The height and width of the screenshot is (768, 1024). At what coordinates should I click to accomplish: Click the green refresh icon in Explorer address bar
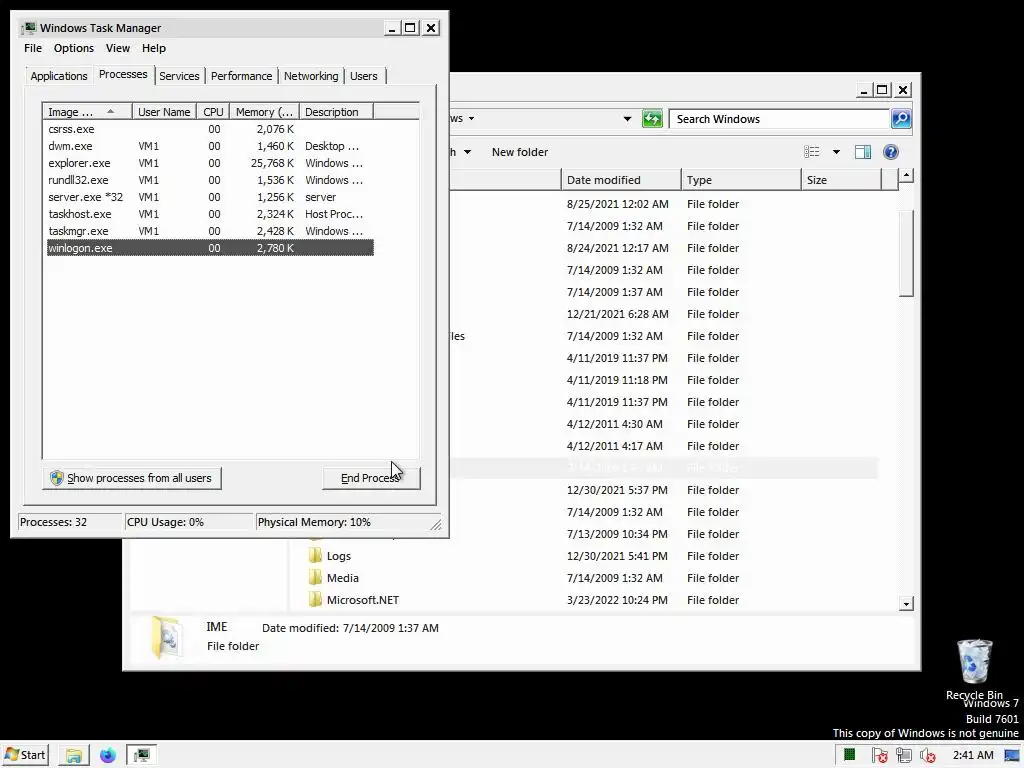coord(652,119)
